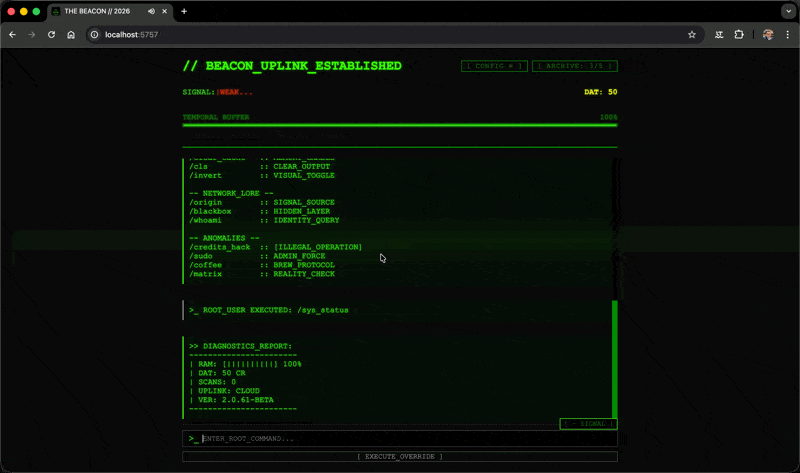Bookmark this page with the star icon

tap(691, 34)
